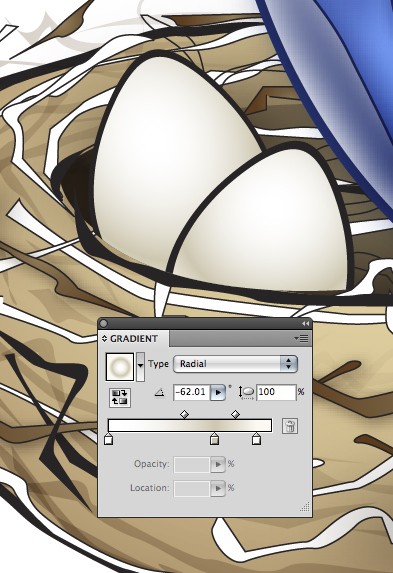Screen dimensions: 393x573
Task: Open the Type dropdown showing Radial
Action: click(x=235, y=364)
